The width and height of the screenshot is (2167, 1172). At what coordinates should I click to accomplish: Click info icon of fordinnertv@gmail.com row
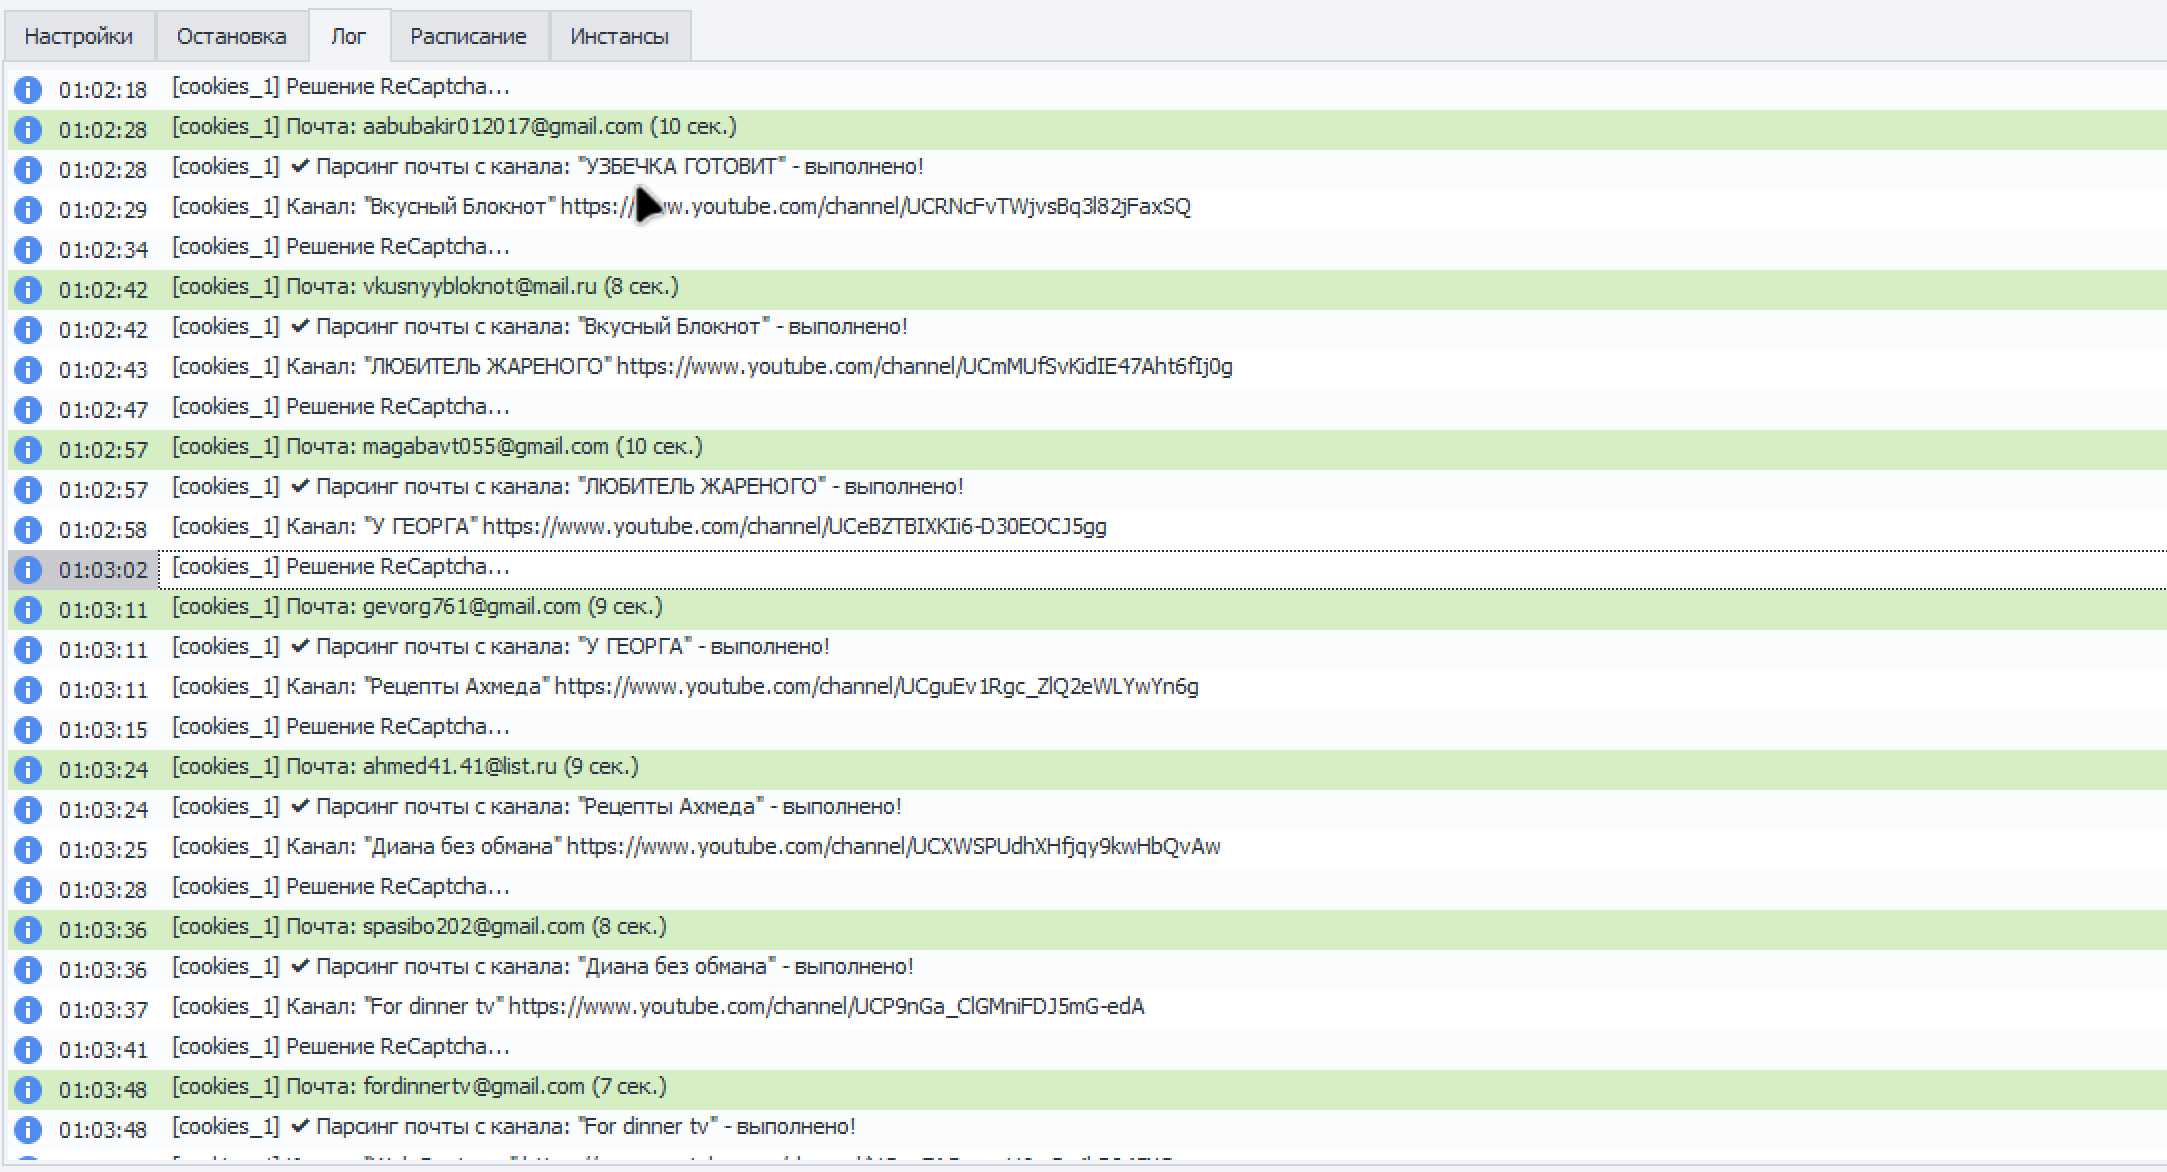(x=27, y=1090)
